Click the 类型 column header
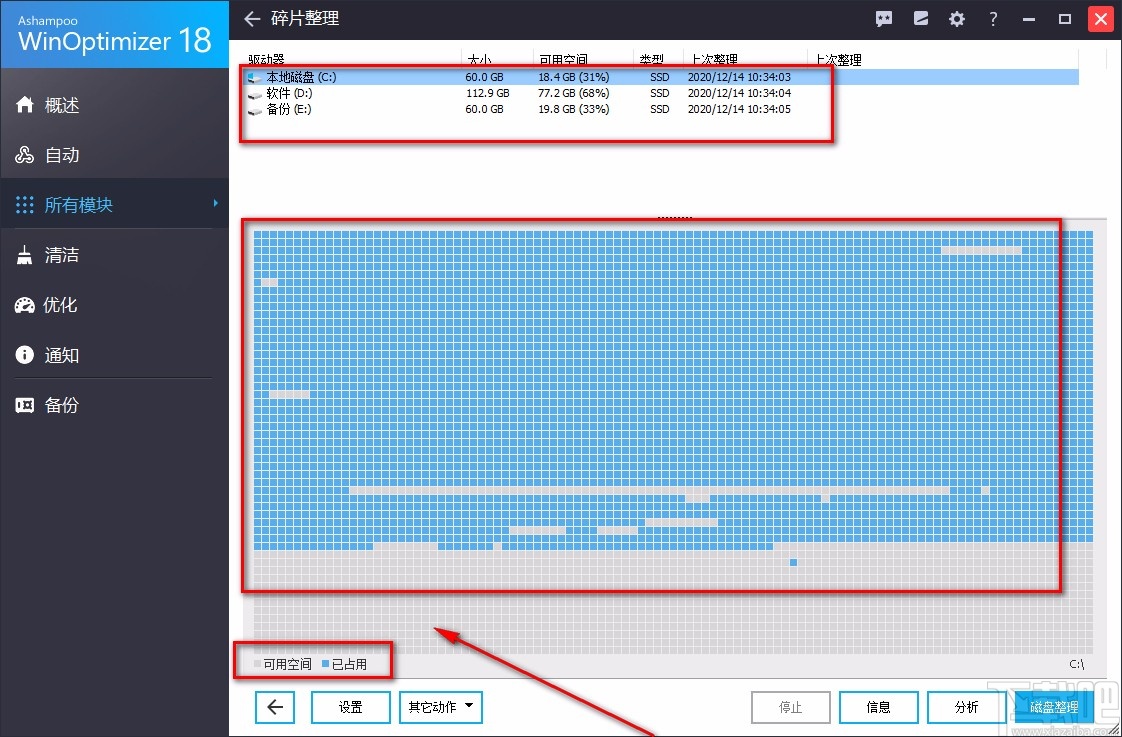 pyautogui.click(x=652, y=60)
